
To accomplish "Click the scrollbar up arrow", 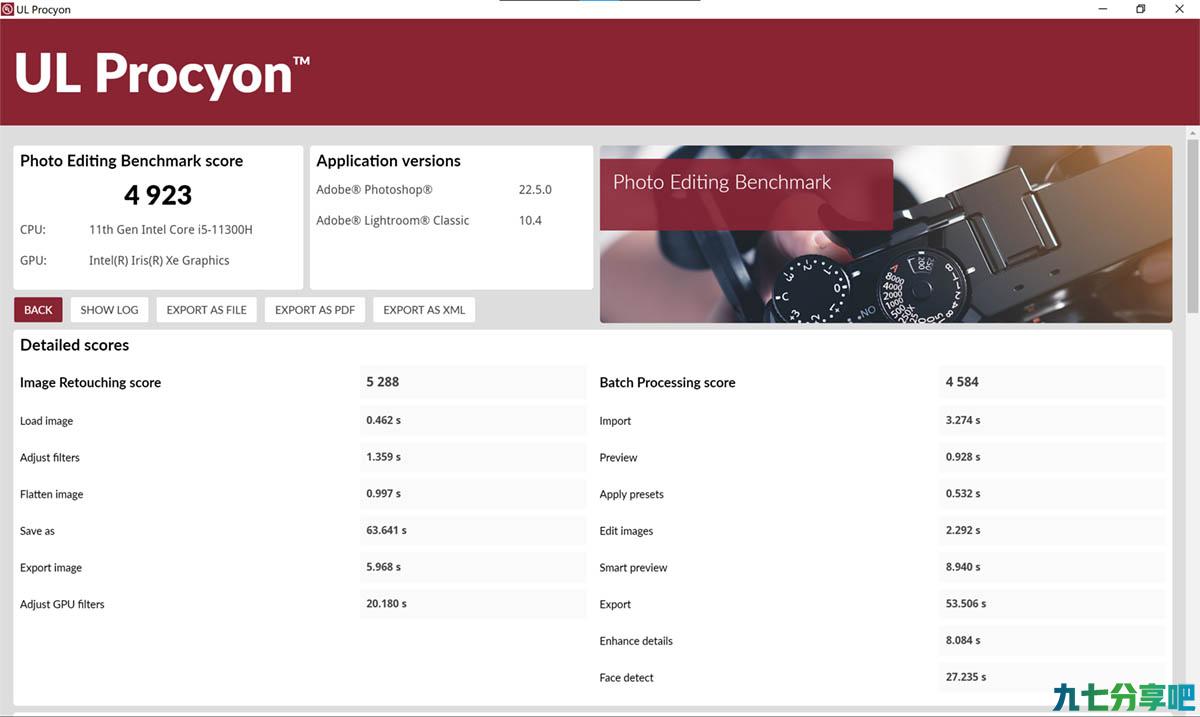I will click(1192, 133).
